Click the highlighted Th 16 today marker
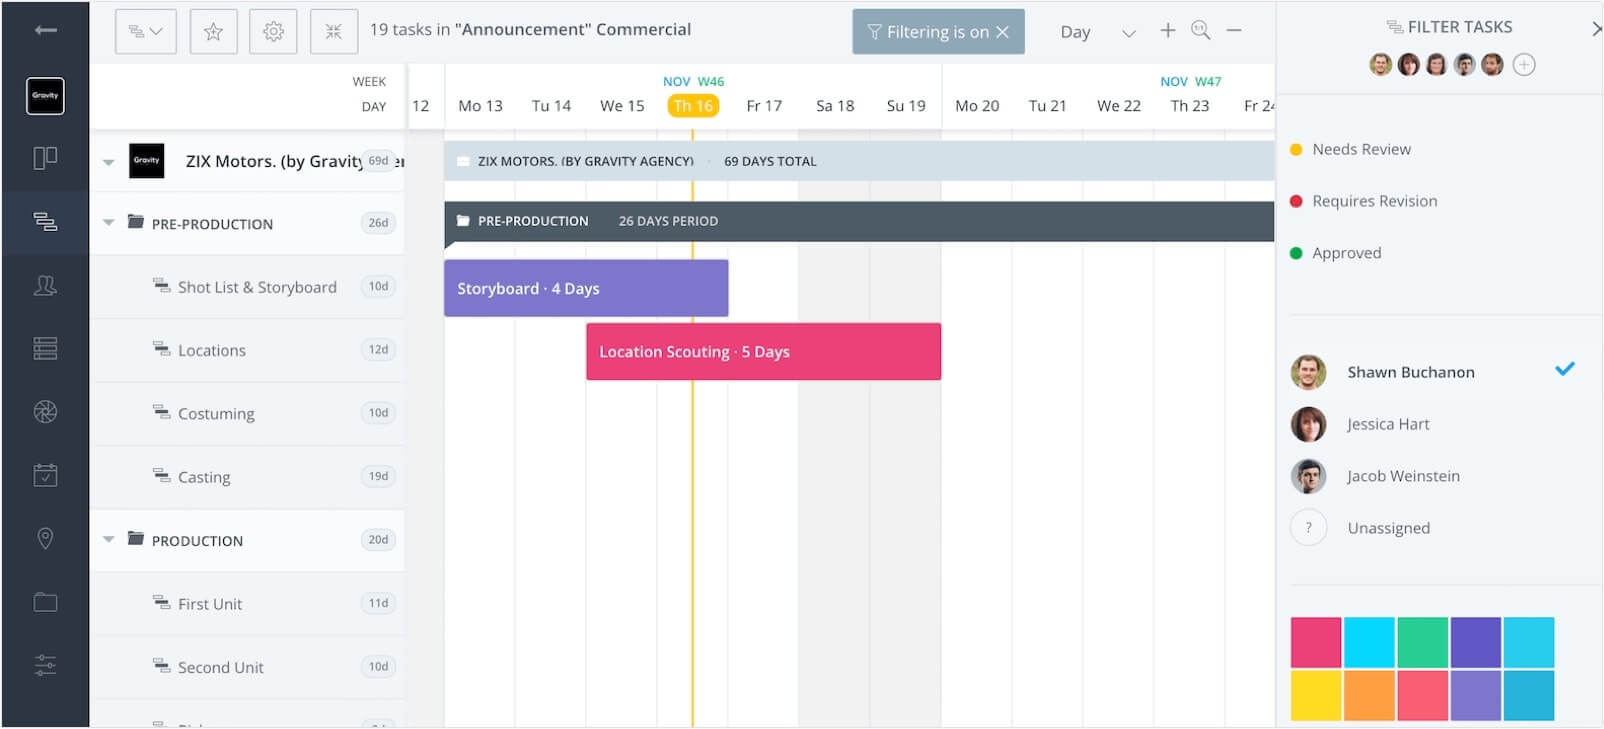1604x729 pixels. pos(693,106)
